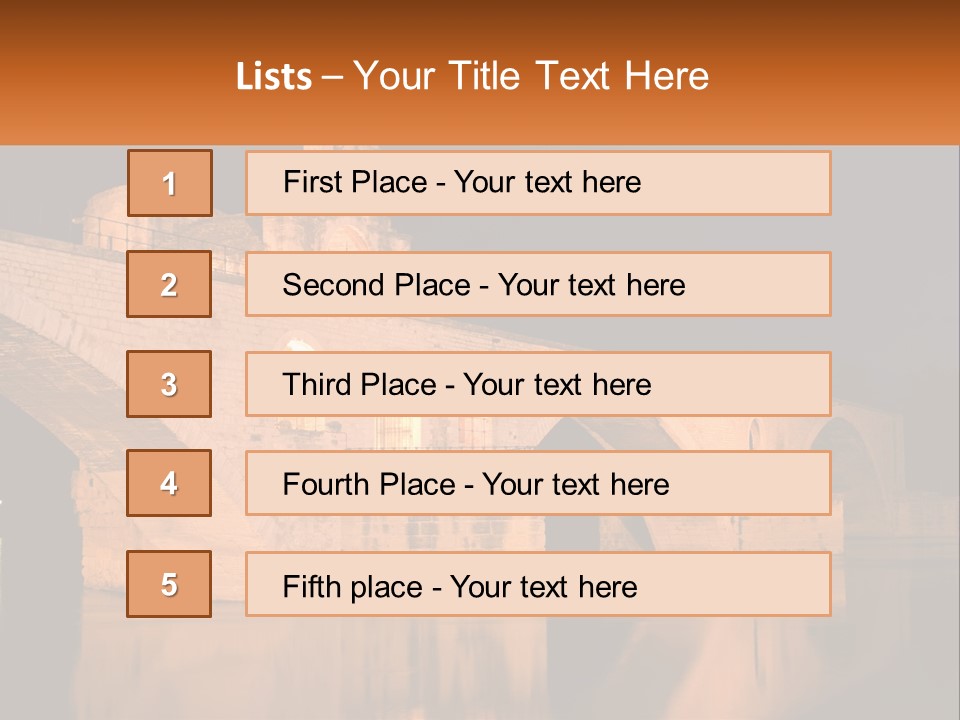Click the word 'First' in the list

[313, 182]
